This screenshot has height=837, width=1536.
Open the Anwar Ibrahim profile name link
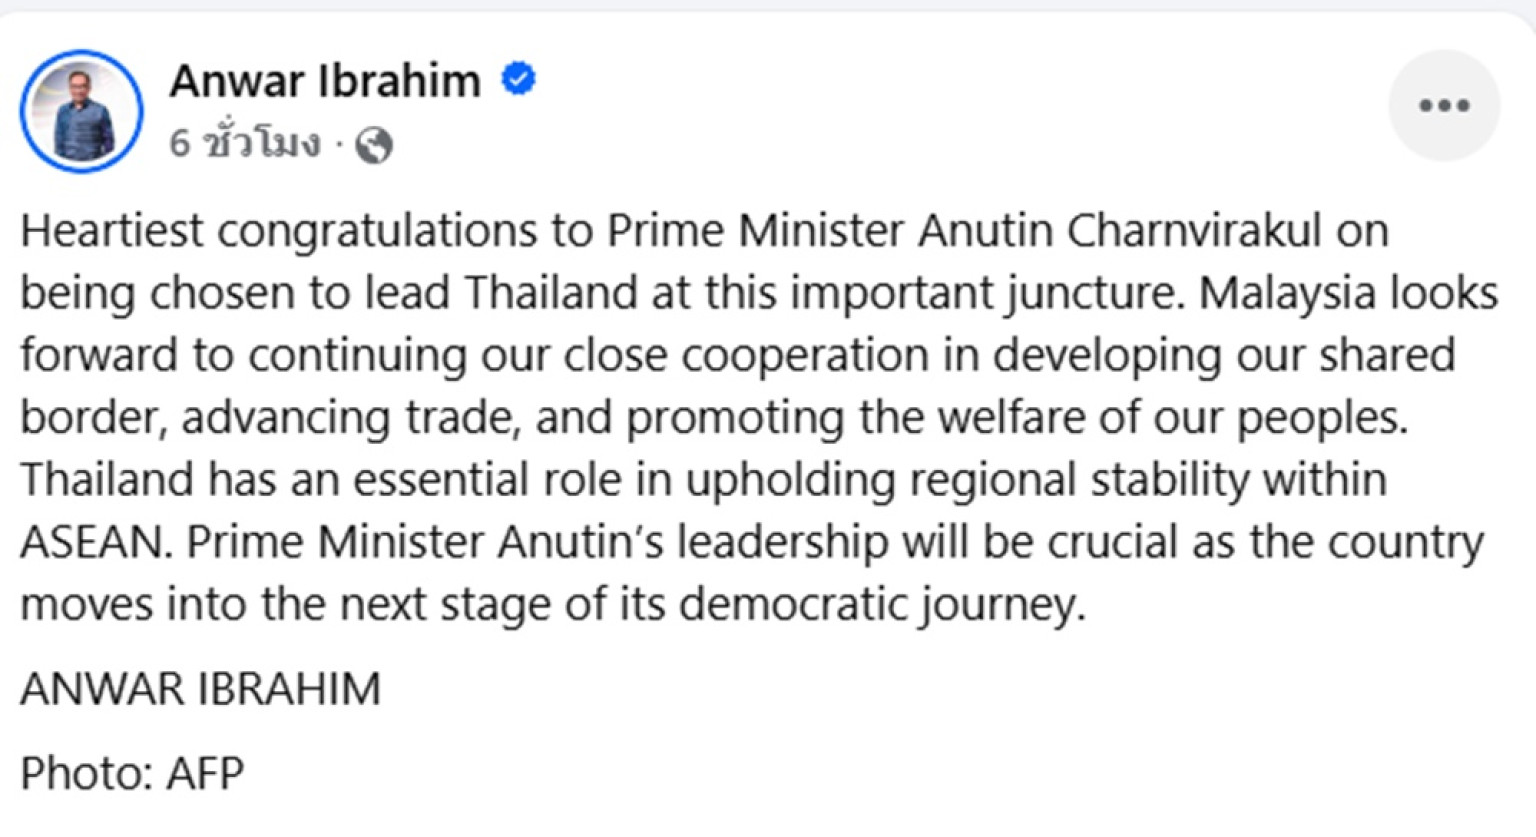325,80
